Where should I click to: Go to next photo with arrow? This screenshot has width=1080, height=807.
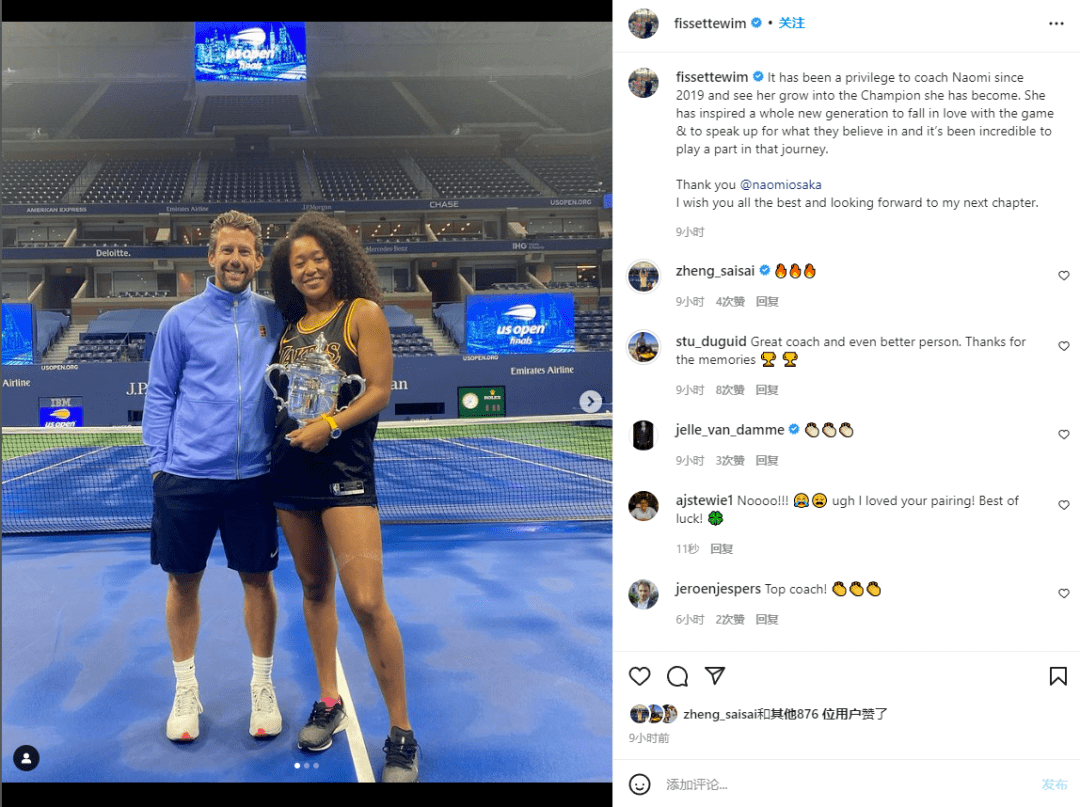point(590,401)
